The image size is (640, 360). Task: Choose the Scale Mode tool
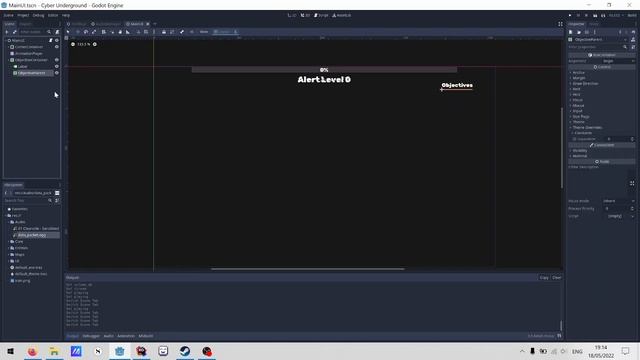(x=94, y=32)
